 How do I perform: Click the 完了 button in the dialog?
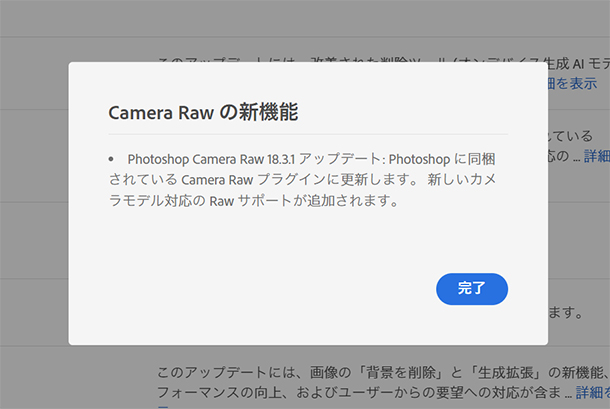click(472, 289)
